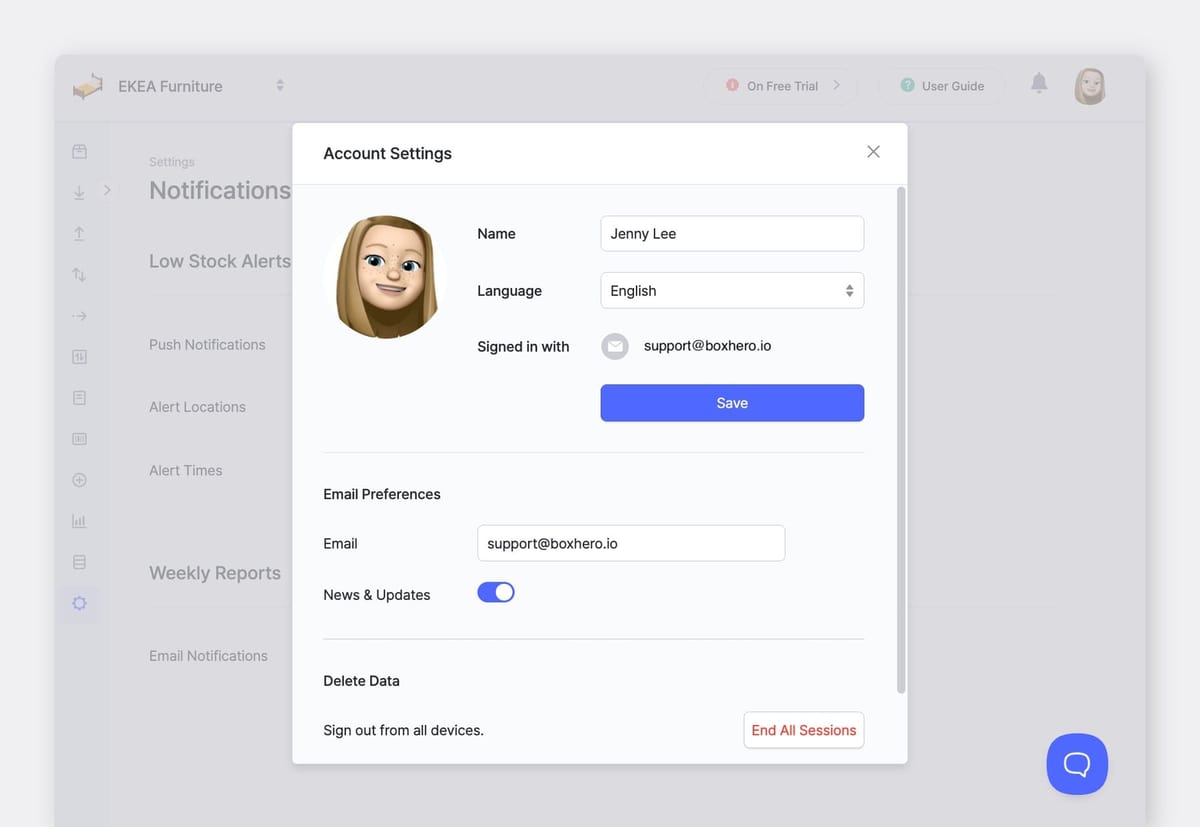
Task: Click the circled plus icon in sidebar
Action: pyautogui.click(x=80, y=480)
